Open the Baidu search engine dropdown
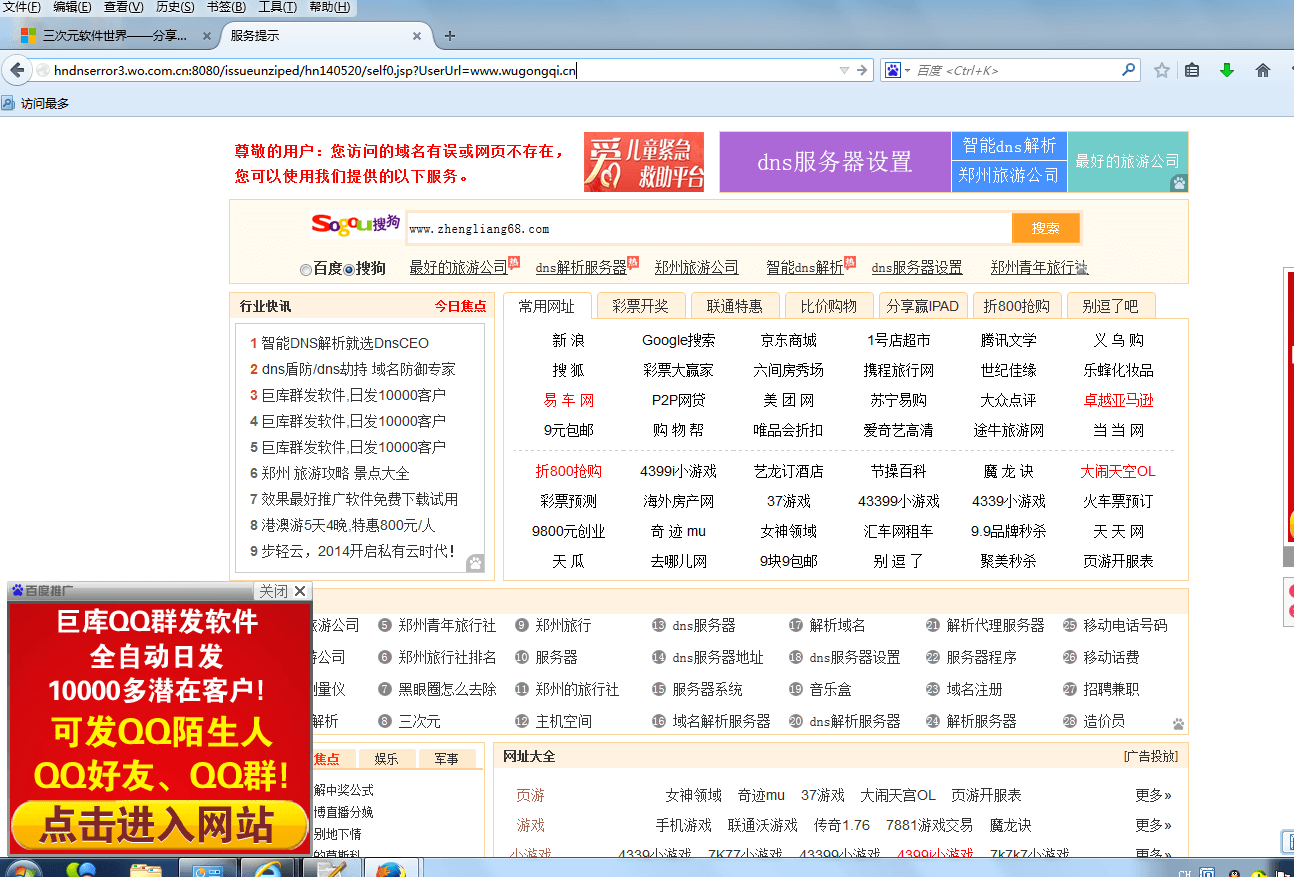Screen dimensions: 1294x877 (897, 70)
